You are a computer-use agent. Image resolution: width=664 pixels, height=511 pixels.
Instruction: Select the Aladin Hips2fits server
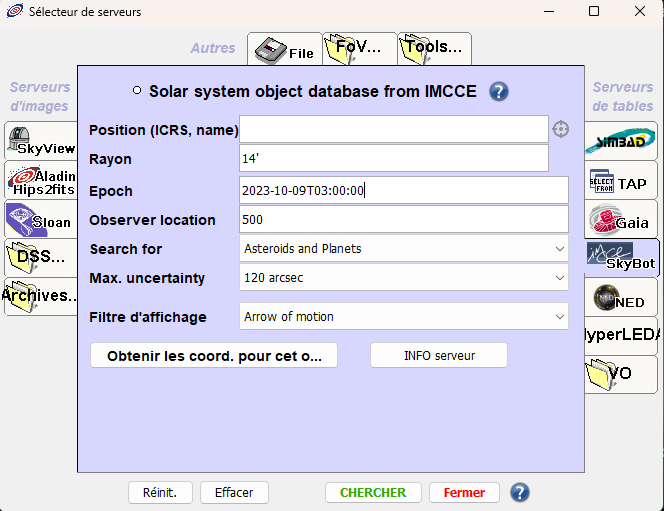click(42, 180)
